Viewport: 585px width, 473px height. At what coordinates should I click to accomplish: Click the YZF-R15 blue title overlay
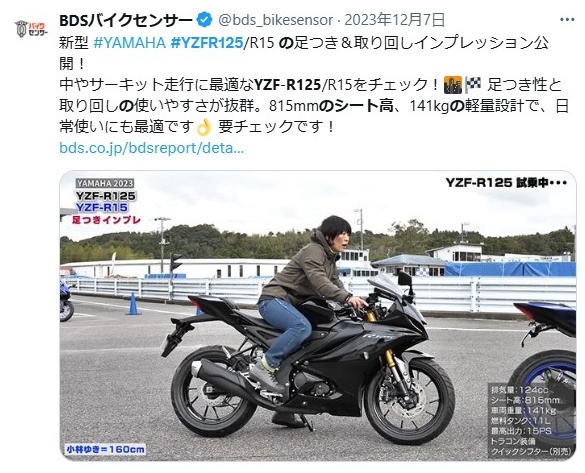coord(102,207)
